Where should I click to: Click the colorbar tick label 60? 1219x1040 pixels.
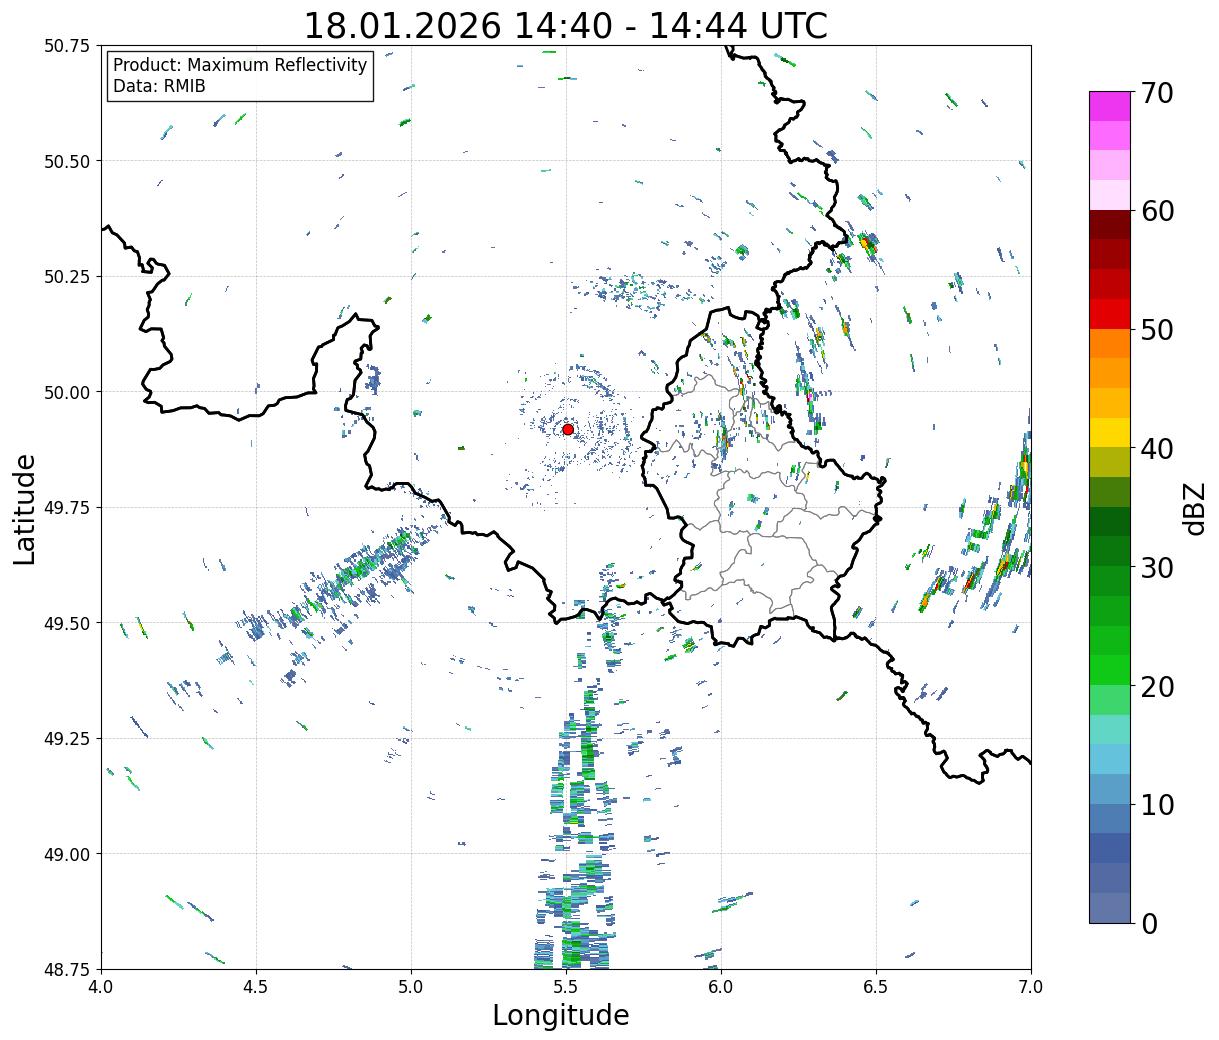(1157, 211)
